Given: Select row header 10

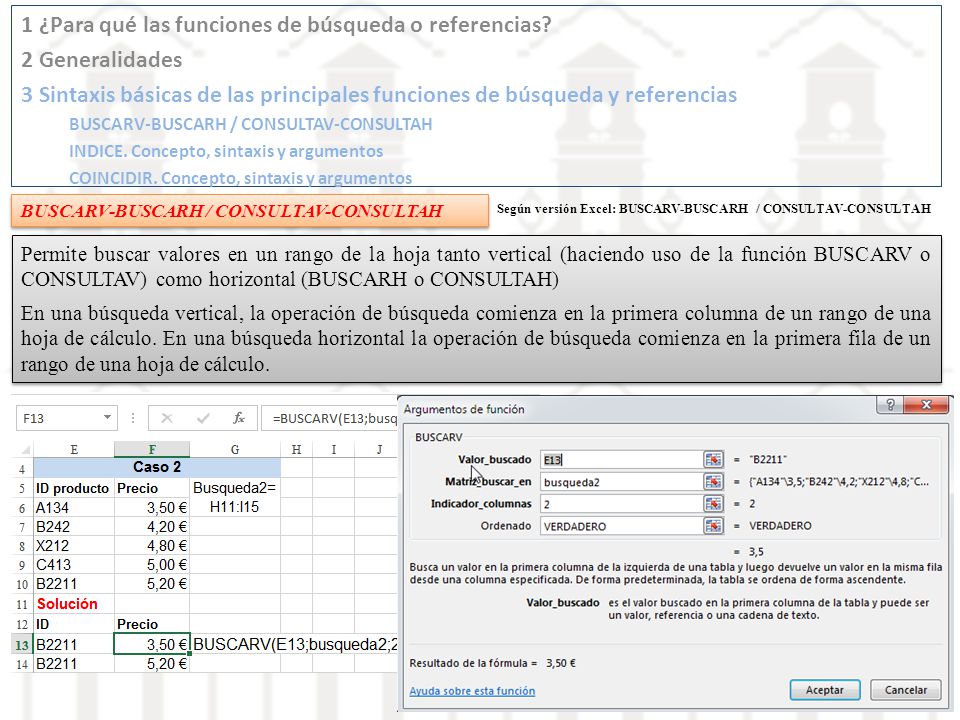Looking at the screenshot, I should point(22,585).
